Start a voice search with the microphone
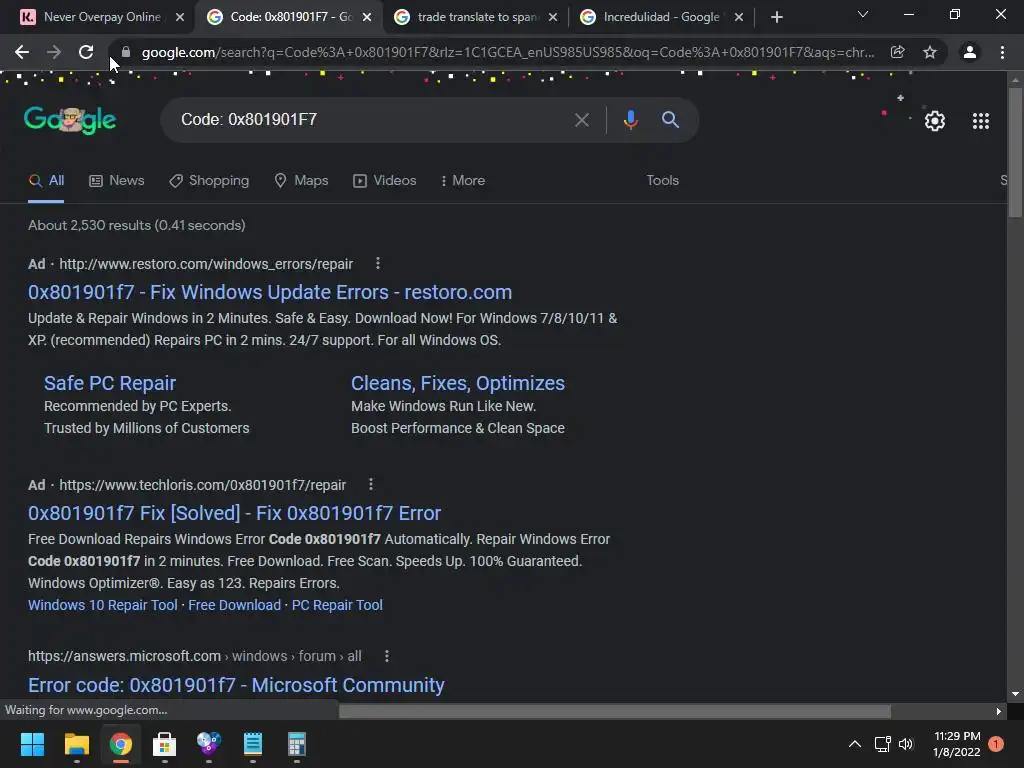The width and height of the screenshot is (1024, 768). pyautogui.click(x=630, y=120)
